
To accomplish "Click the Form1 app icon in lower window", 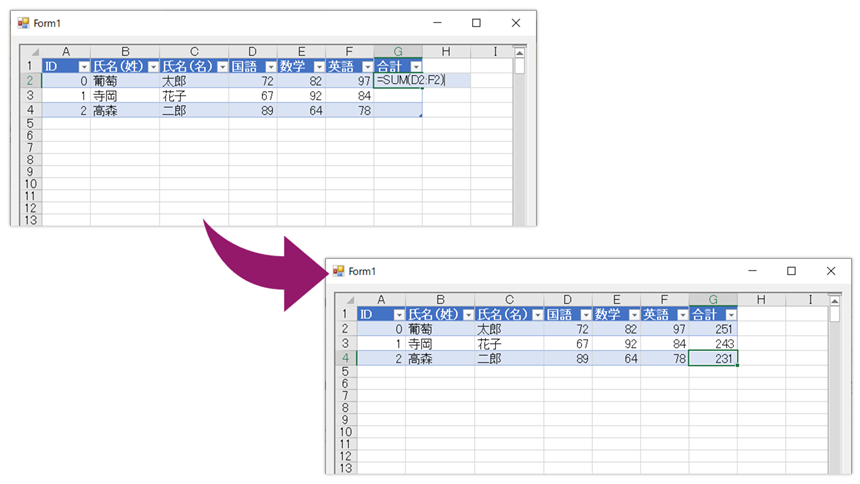I will click(338, 271).
